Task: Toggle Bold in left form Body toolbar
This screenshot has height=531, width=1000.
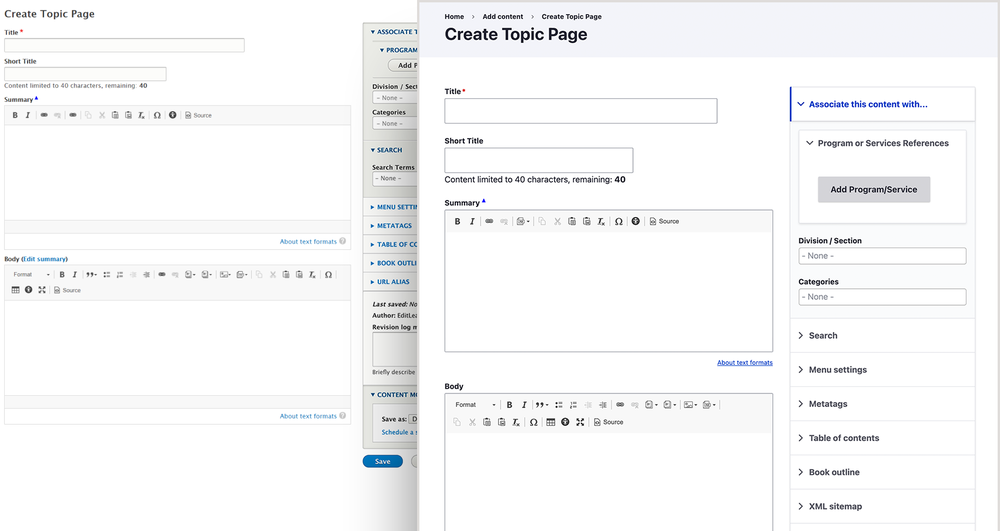Action: coord(62,275)
